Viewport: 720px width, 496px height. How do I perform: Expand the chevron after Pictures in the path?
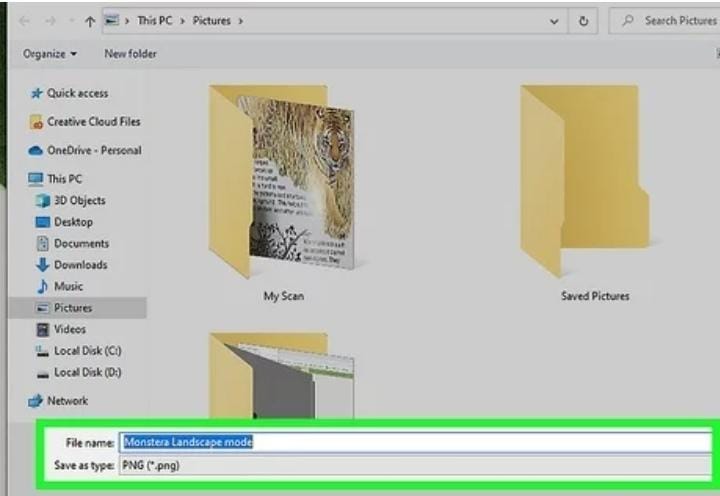coord(240,21)
